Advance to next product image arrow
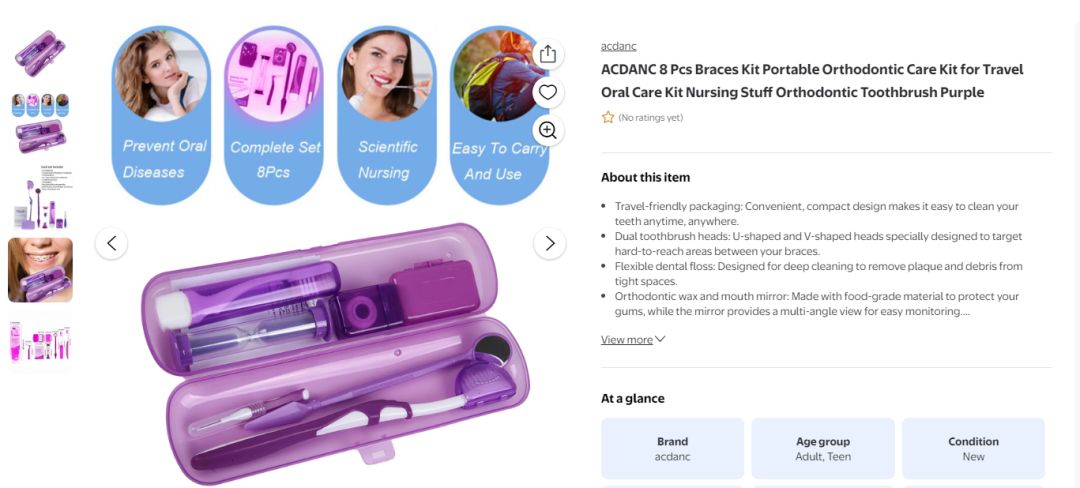 pos(550,243)
